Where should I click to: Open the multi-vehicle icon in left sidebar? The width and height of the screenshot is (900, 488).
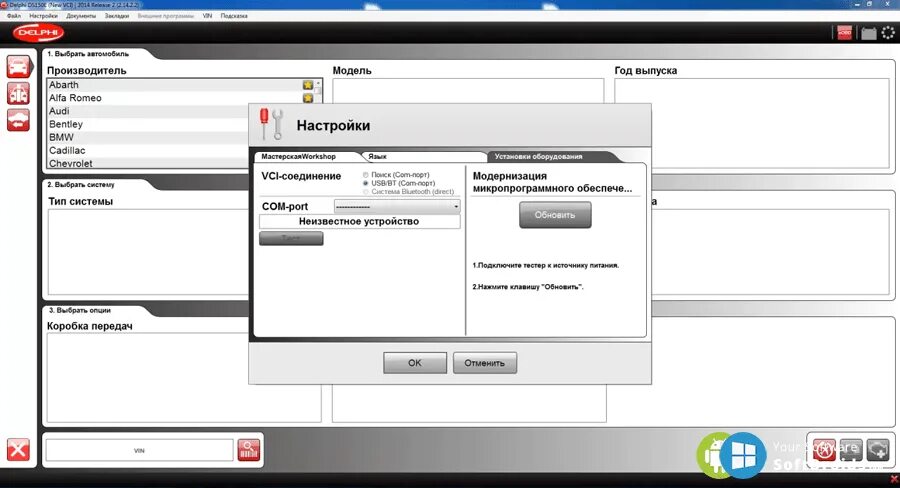18,93
